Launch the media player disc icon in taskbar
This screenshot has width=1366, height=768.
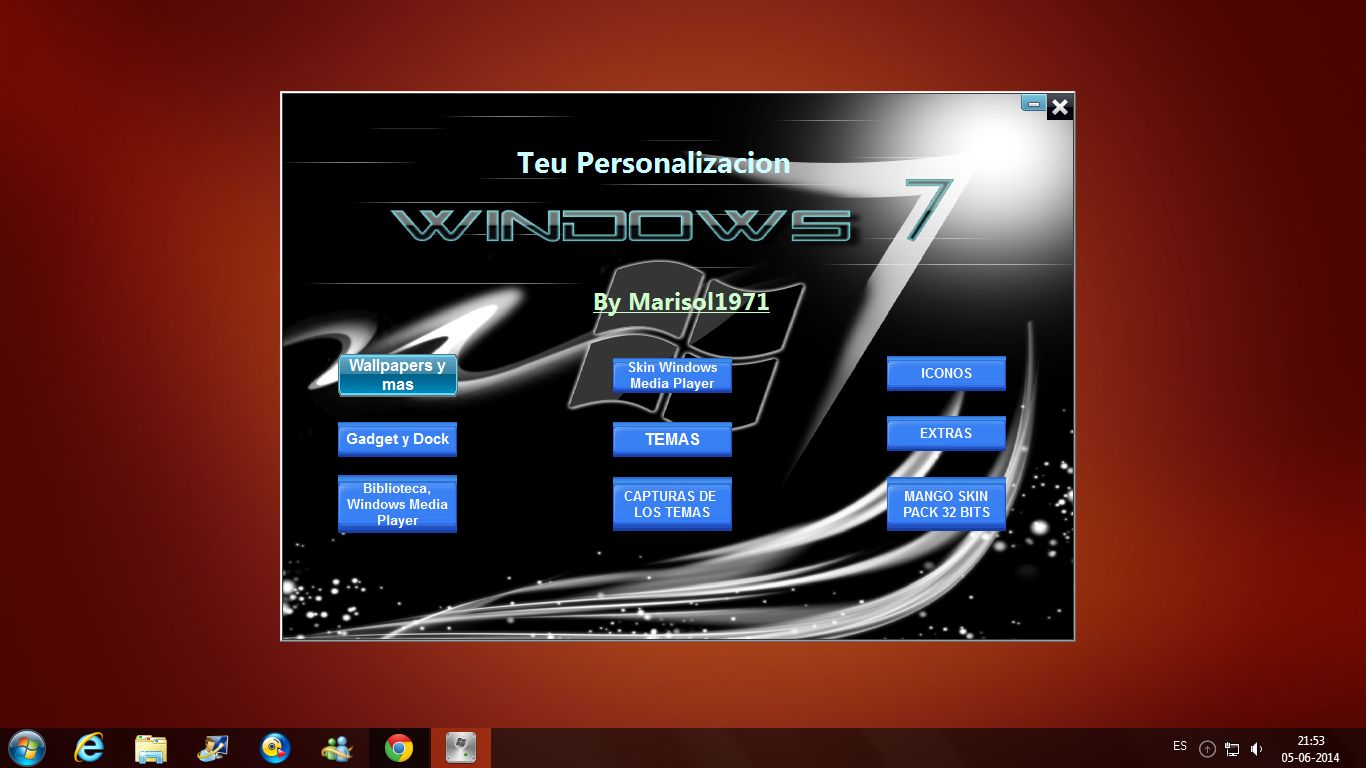274,748
